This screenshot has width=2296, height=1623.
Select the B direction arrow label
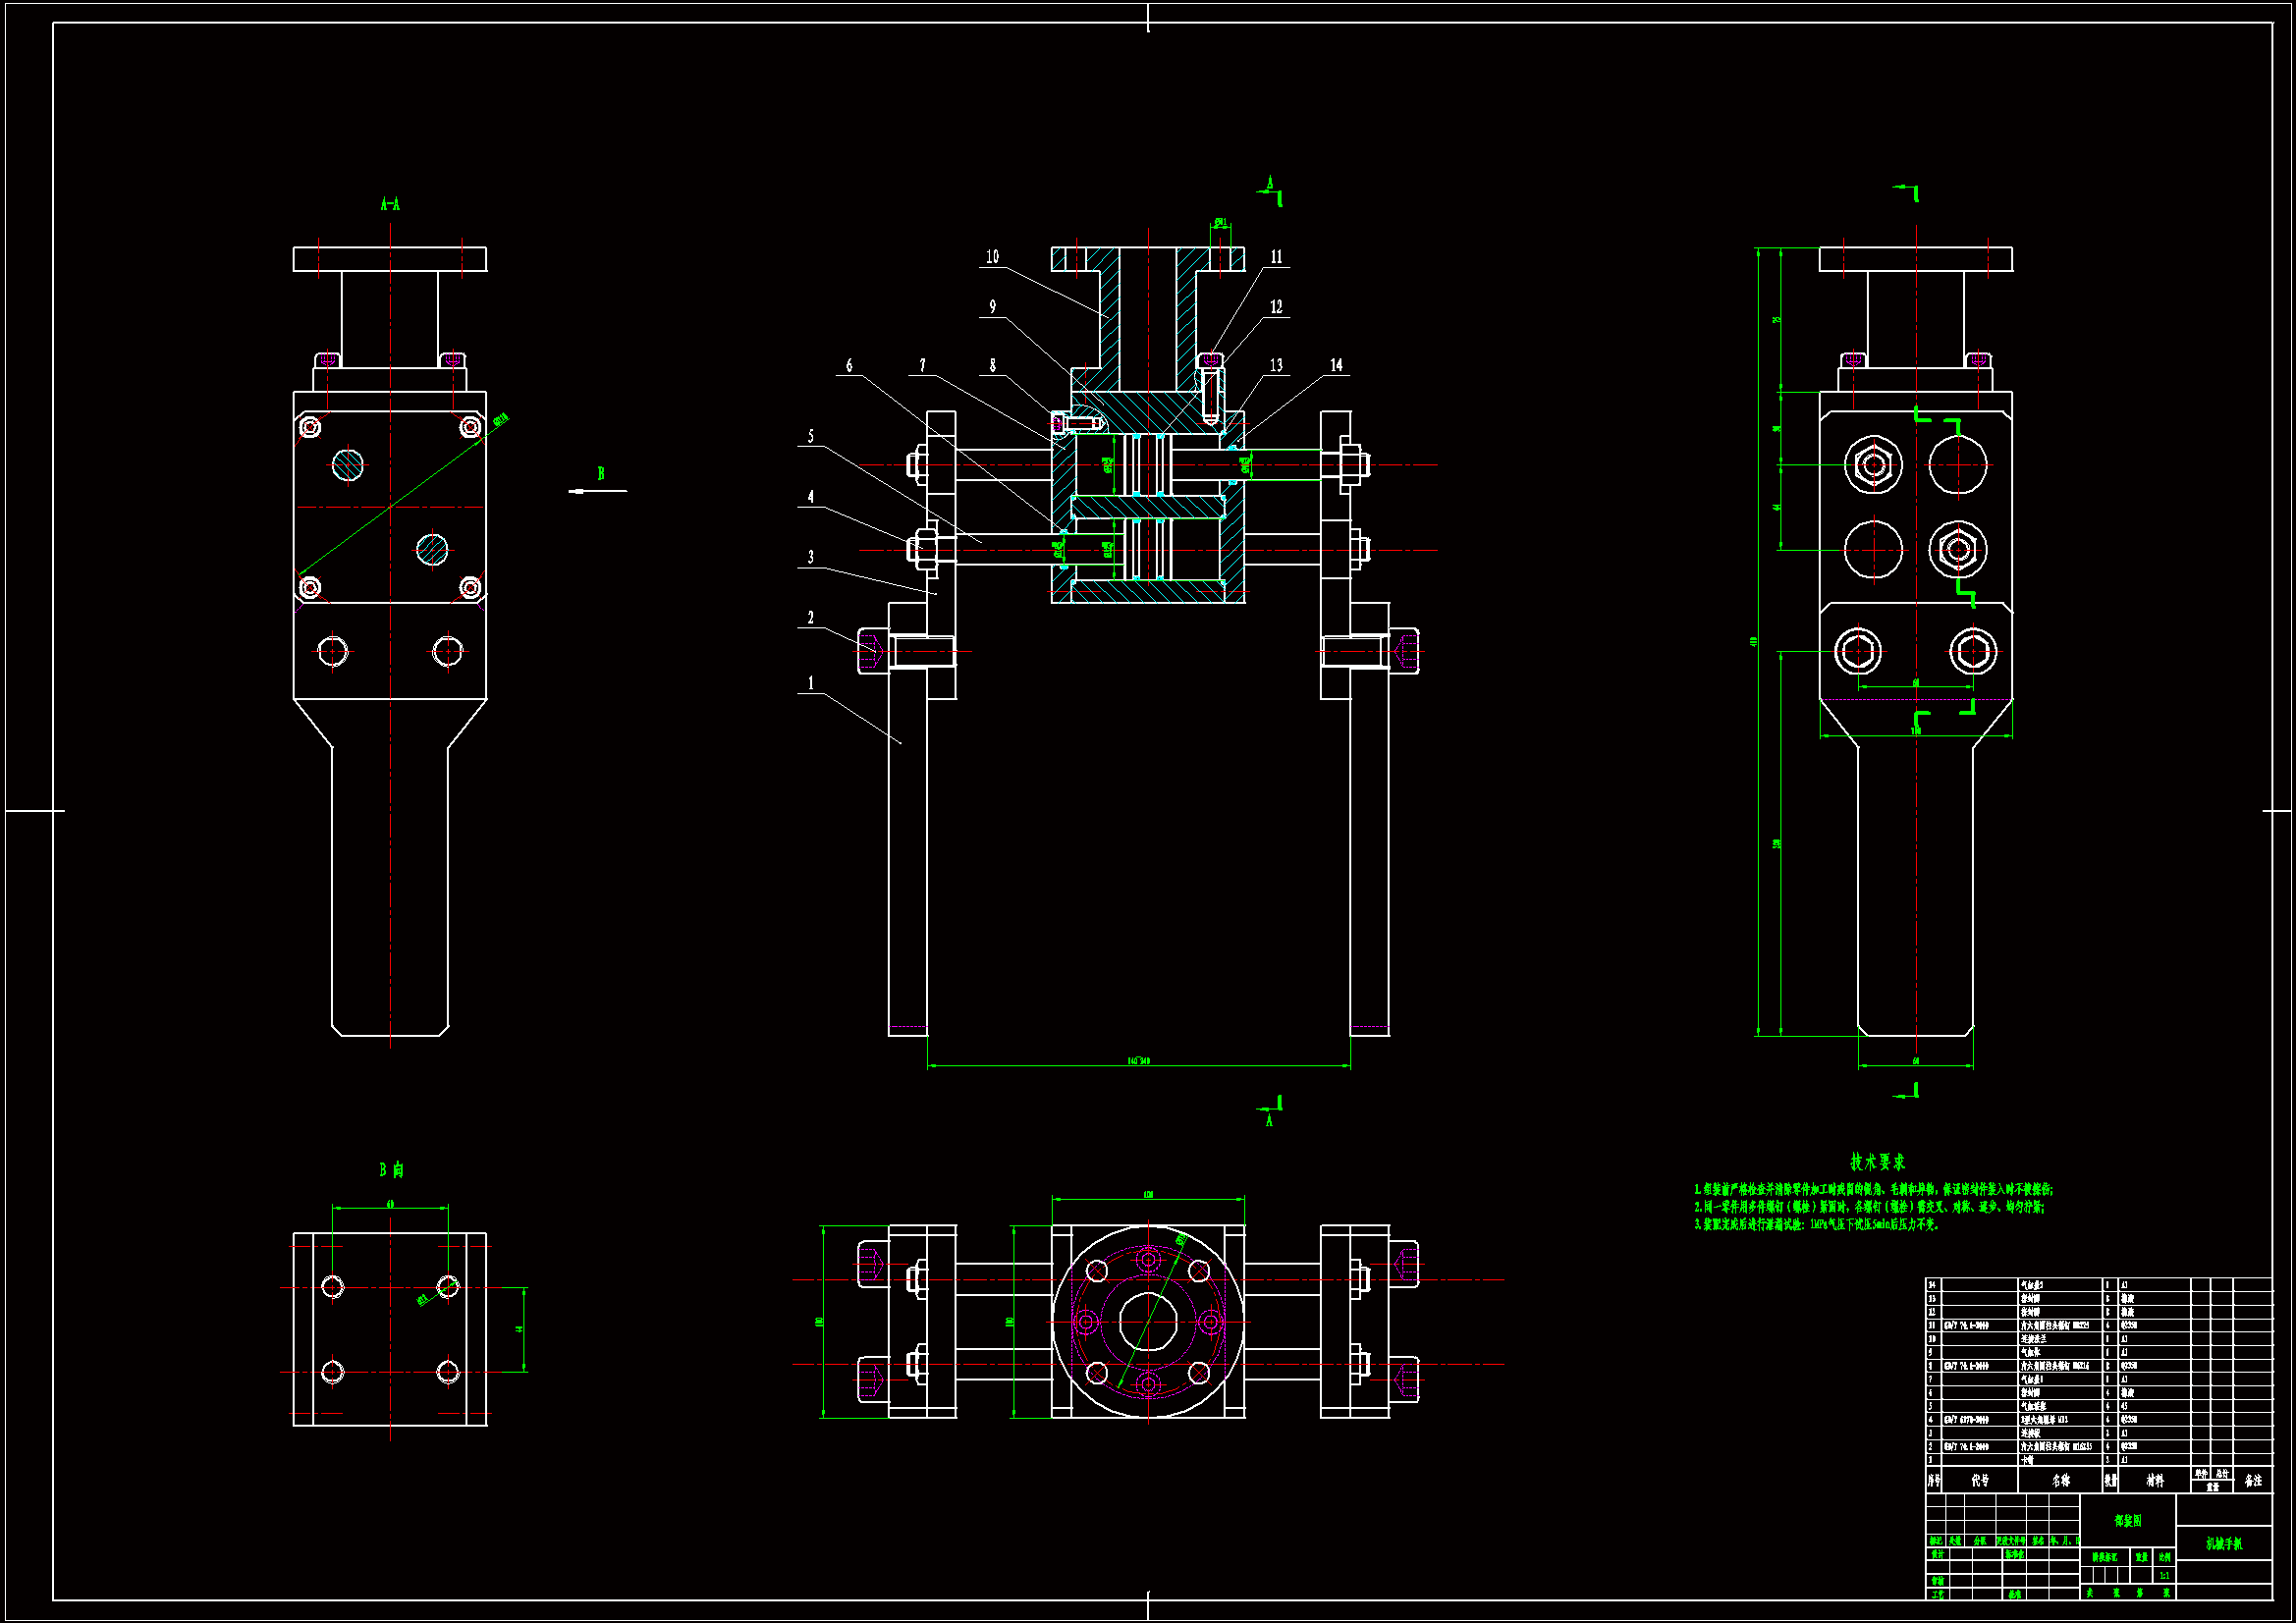point(601,474)
